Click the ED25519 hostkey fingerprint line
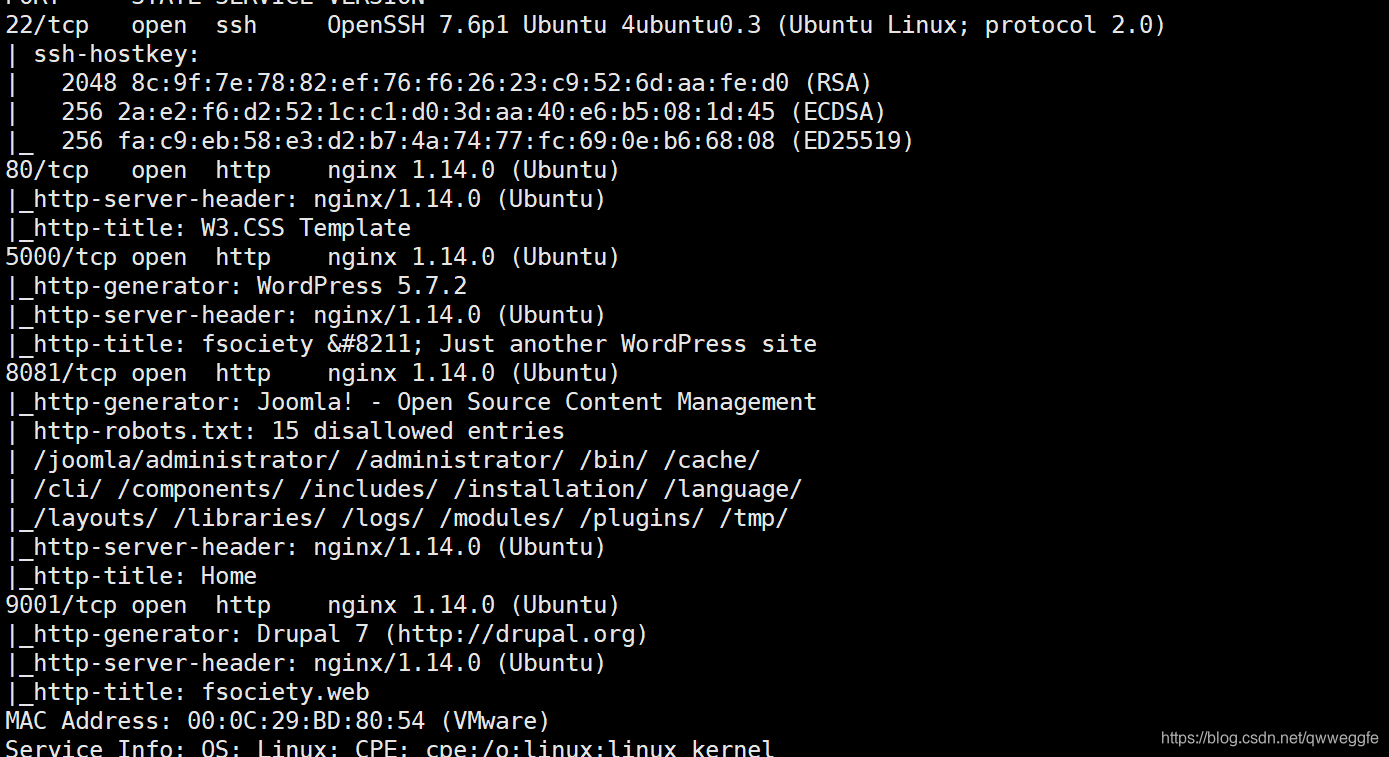Screen dimensions: 1389x757 pos(460,141)
